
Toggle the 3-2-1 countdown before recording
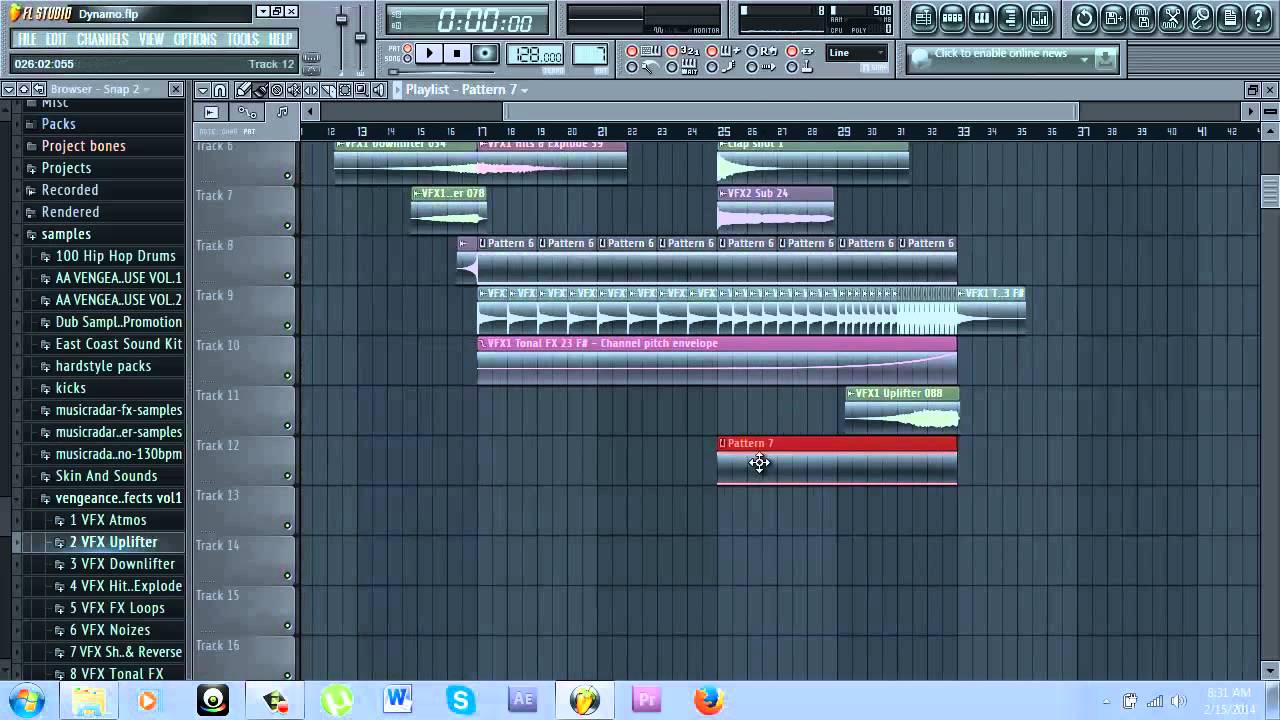[x=671, y=51]
